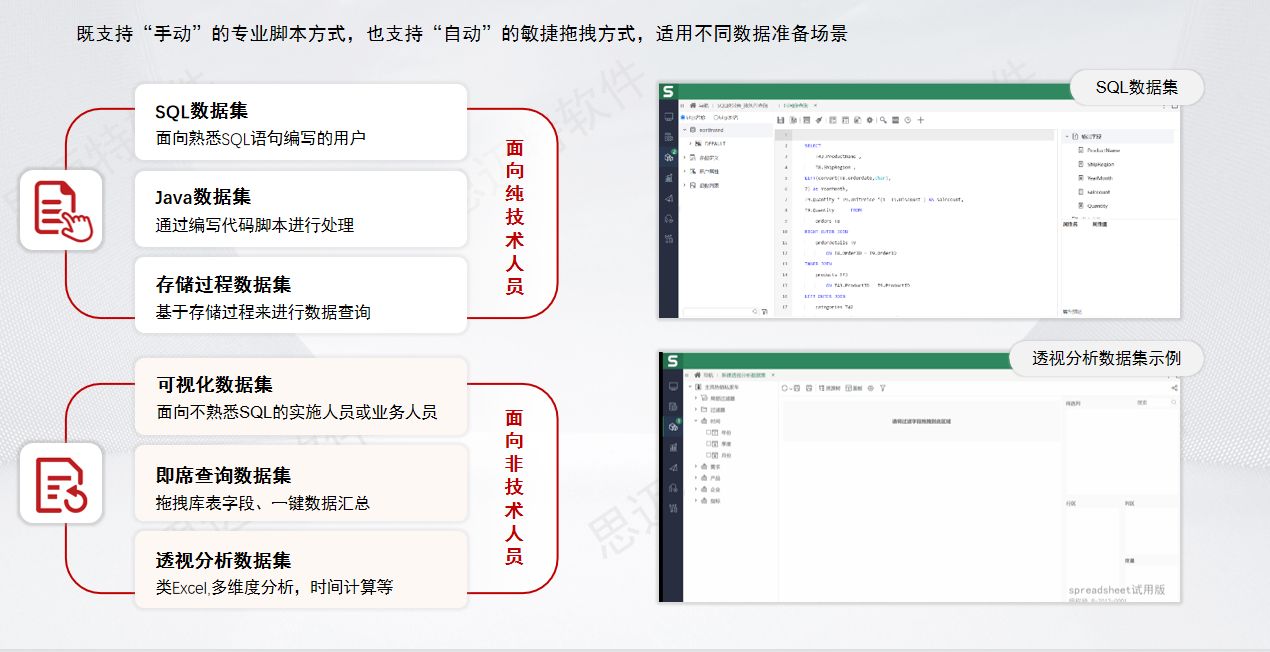
Task: Click the S logo in SQL dataset screenshot
Action: 667,91
